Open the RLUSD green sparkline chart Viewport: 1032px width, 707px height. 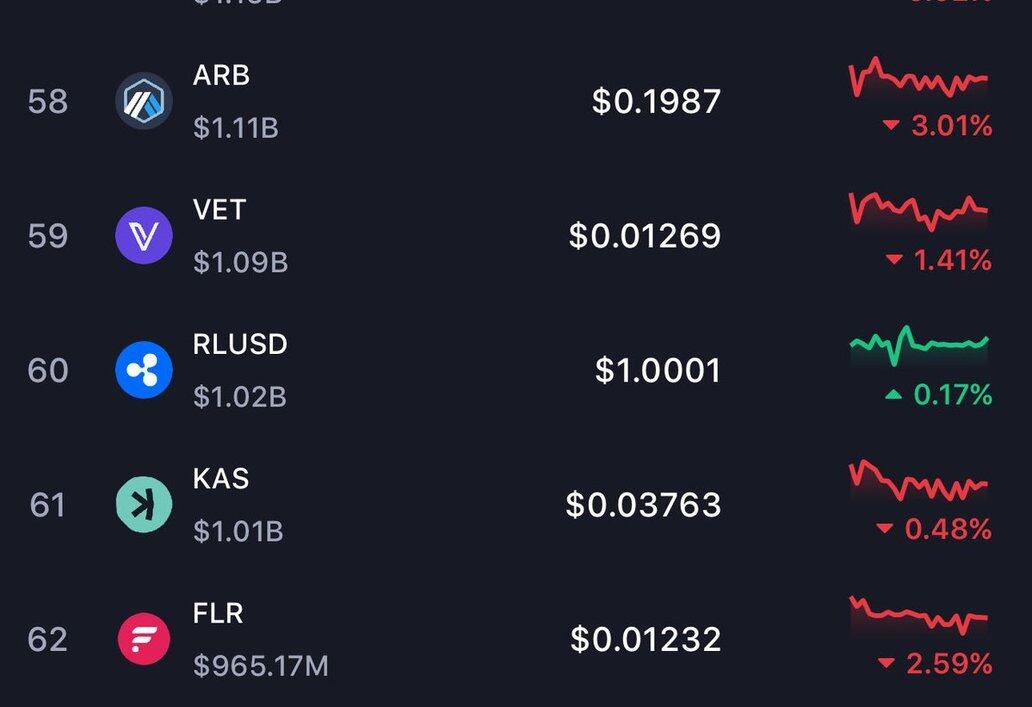click(x=918, y=345)
